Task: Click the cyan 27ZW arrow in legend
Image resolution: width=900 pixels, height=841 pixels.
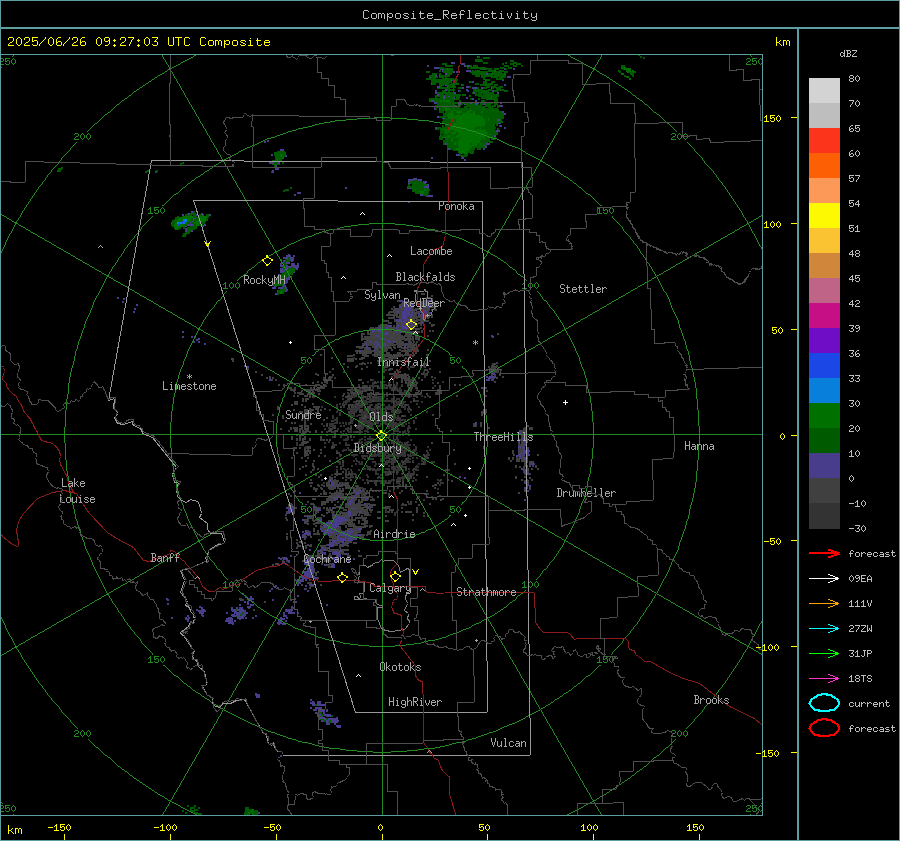Action: click(824, 629)
